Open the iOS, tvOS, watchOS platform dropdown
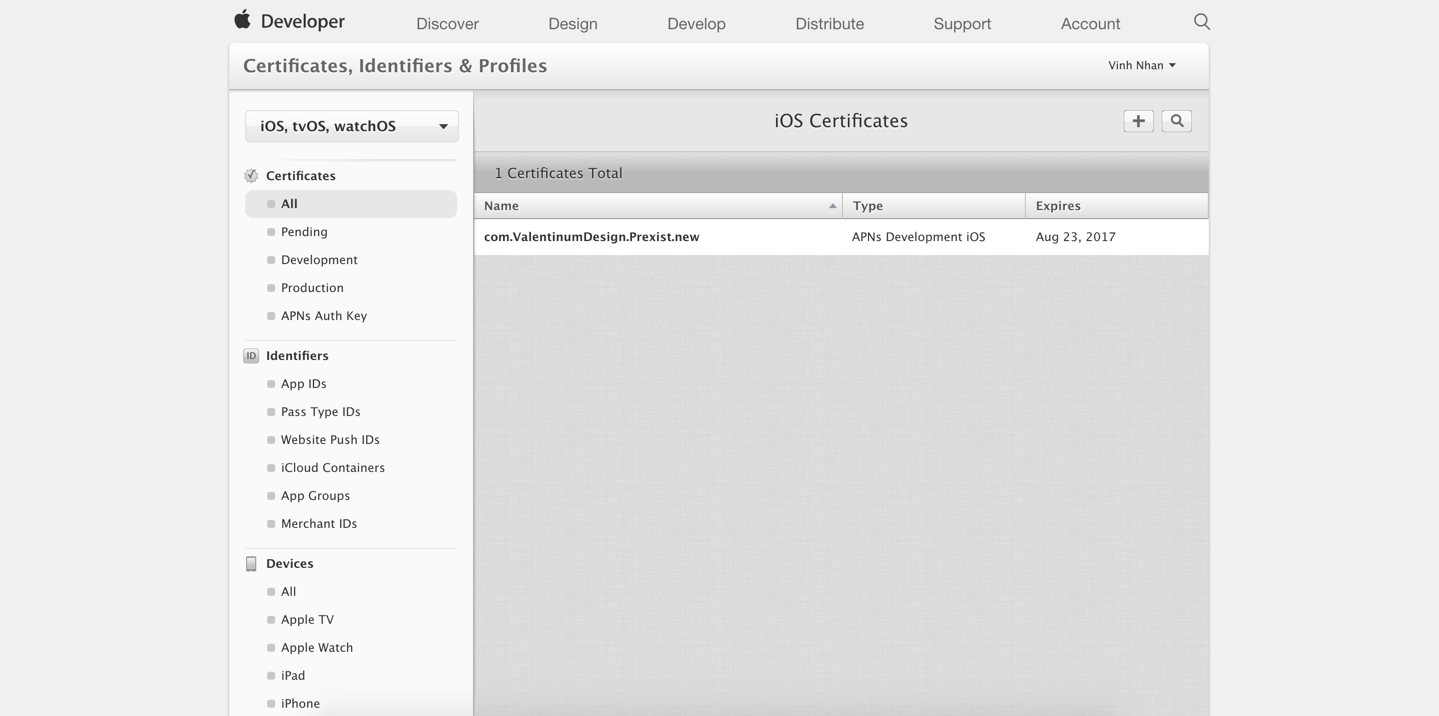Screen dimensions: 1439x716 (x=352, y=126)
